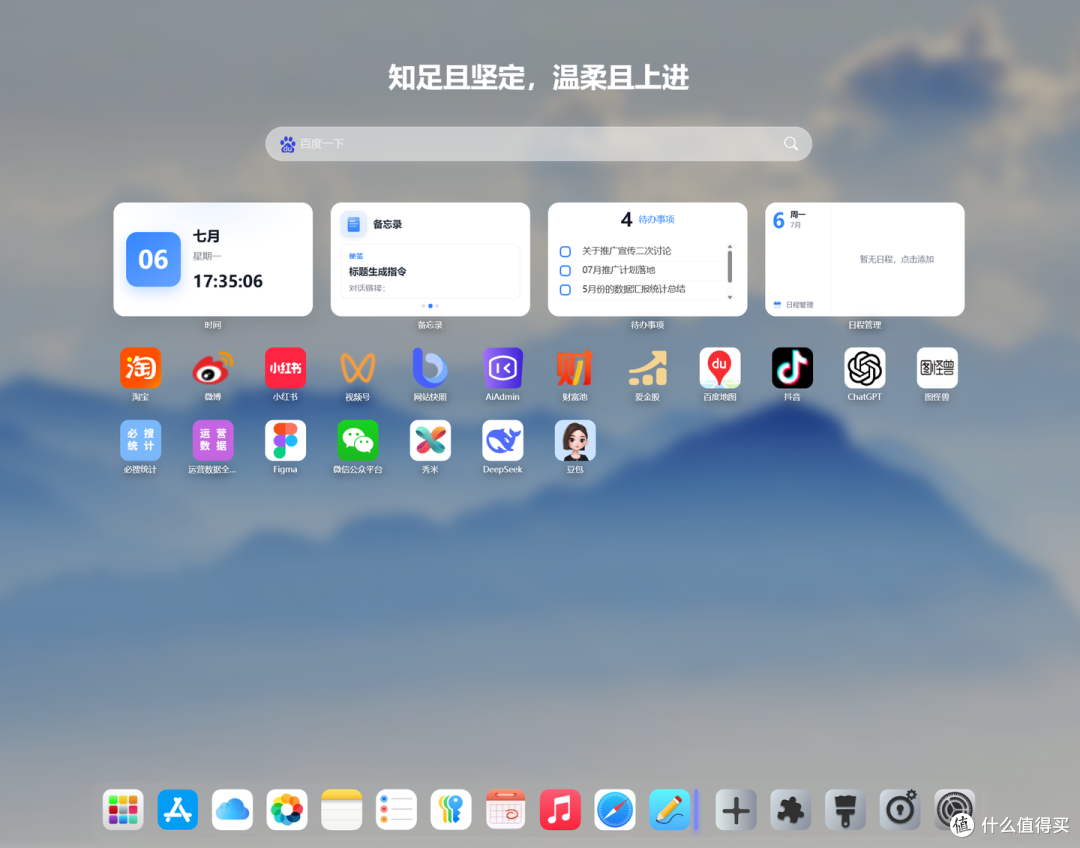This screenshot has width=1080, height=848.
Task: Open the 网站快照 shortcut
Action: (430, 368)
